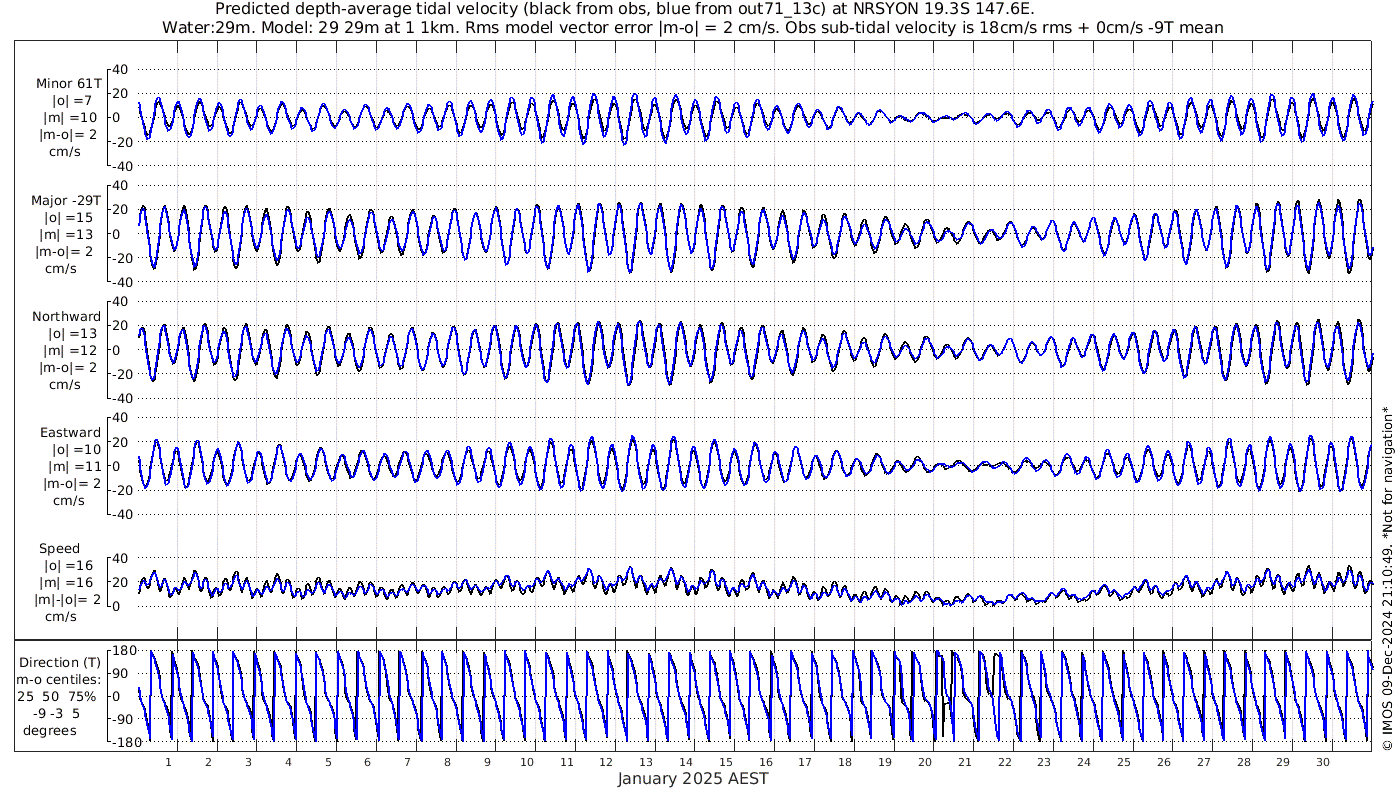
Task: Select day '17' on the date axis
Action: pyautogui.click(x=806, y=762)
